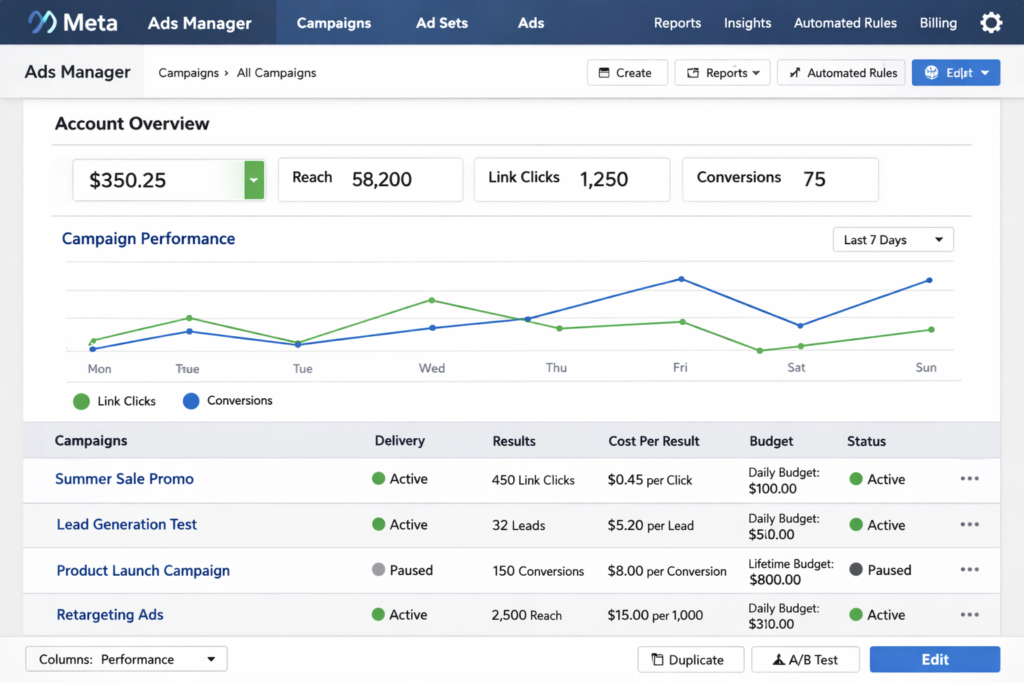Click the Automated Rules wand icon

coord(793,72)
